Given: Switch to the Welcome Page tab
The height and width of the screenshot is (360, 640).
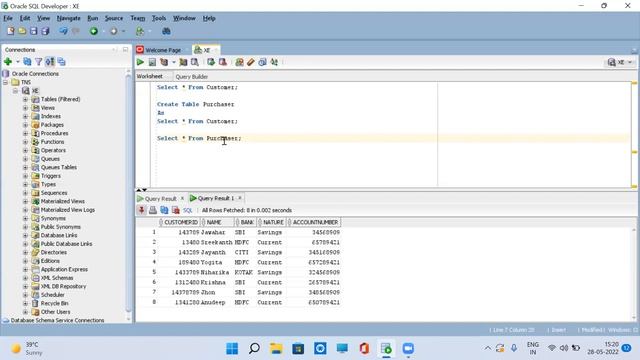Looking at the screenshot, I should [163, 50].
